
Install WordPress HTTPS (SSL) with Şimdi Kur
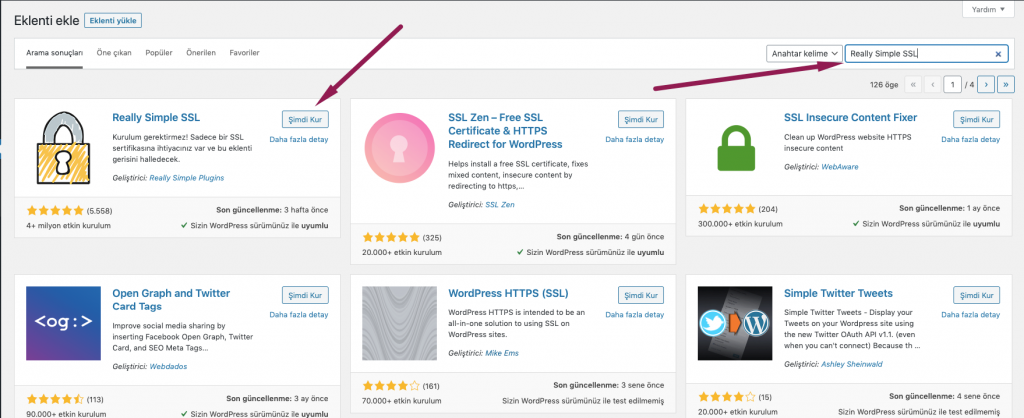pos(641,295)
